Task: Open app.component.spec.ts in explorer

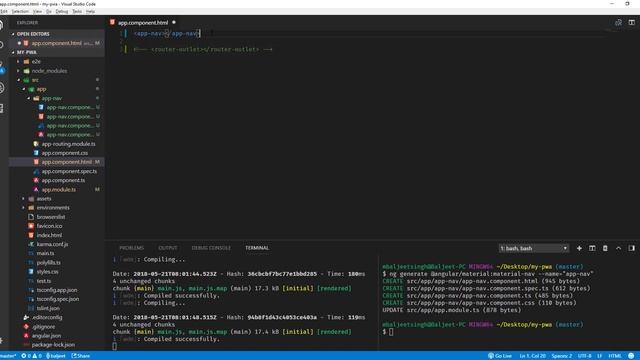Action: (x=69, y=171)
